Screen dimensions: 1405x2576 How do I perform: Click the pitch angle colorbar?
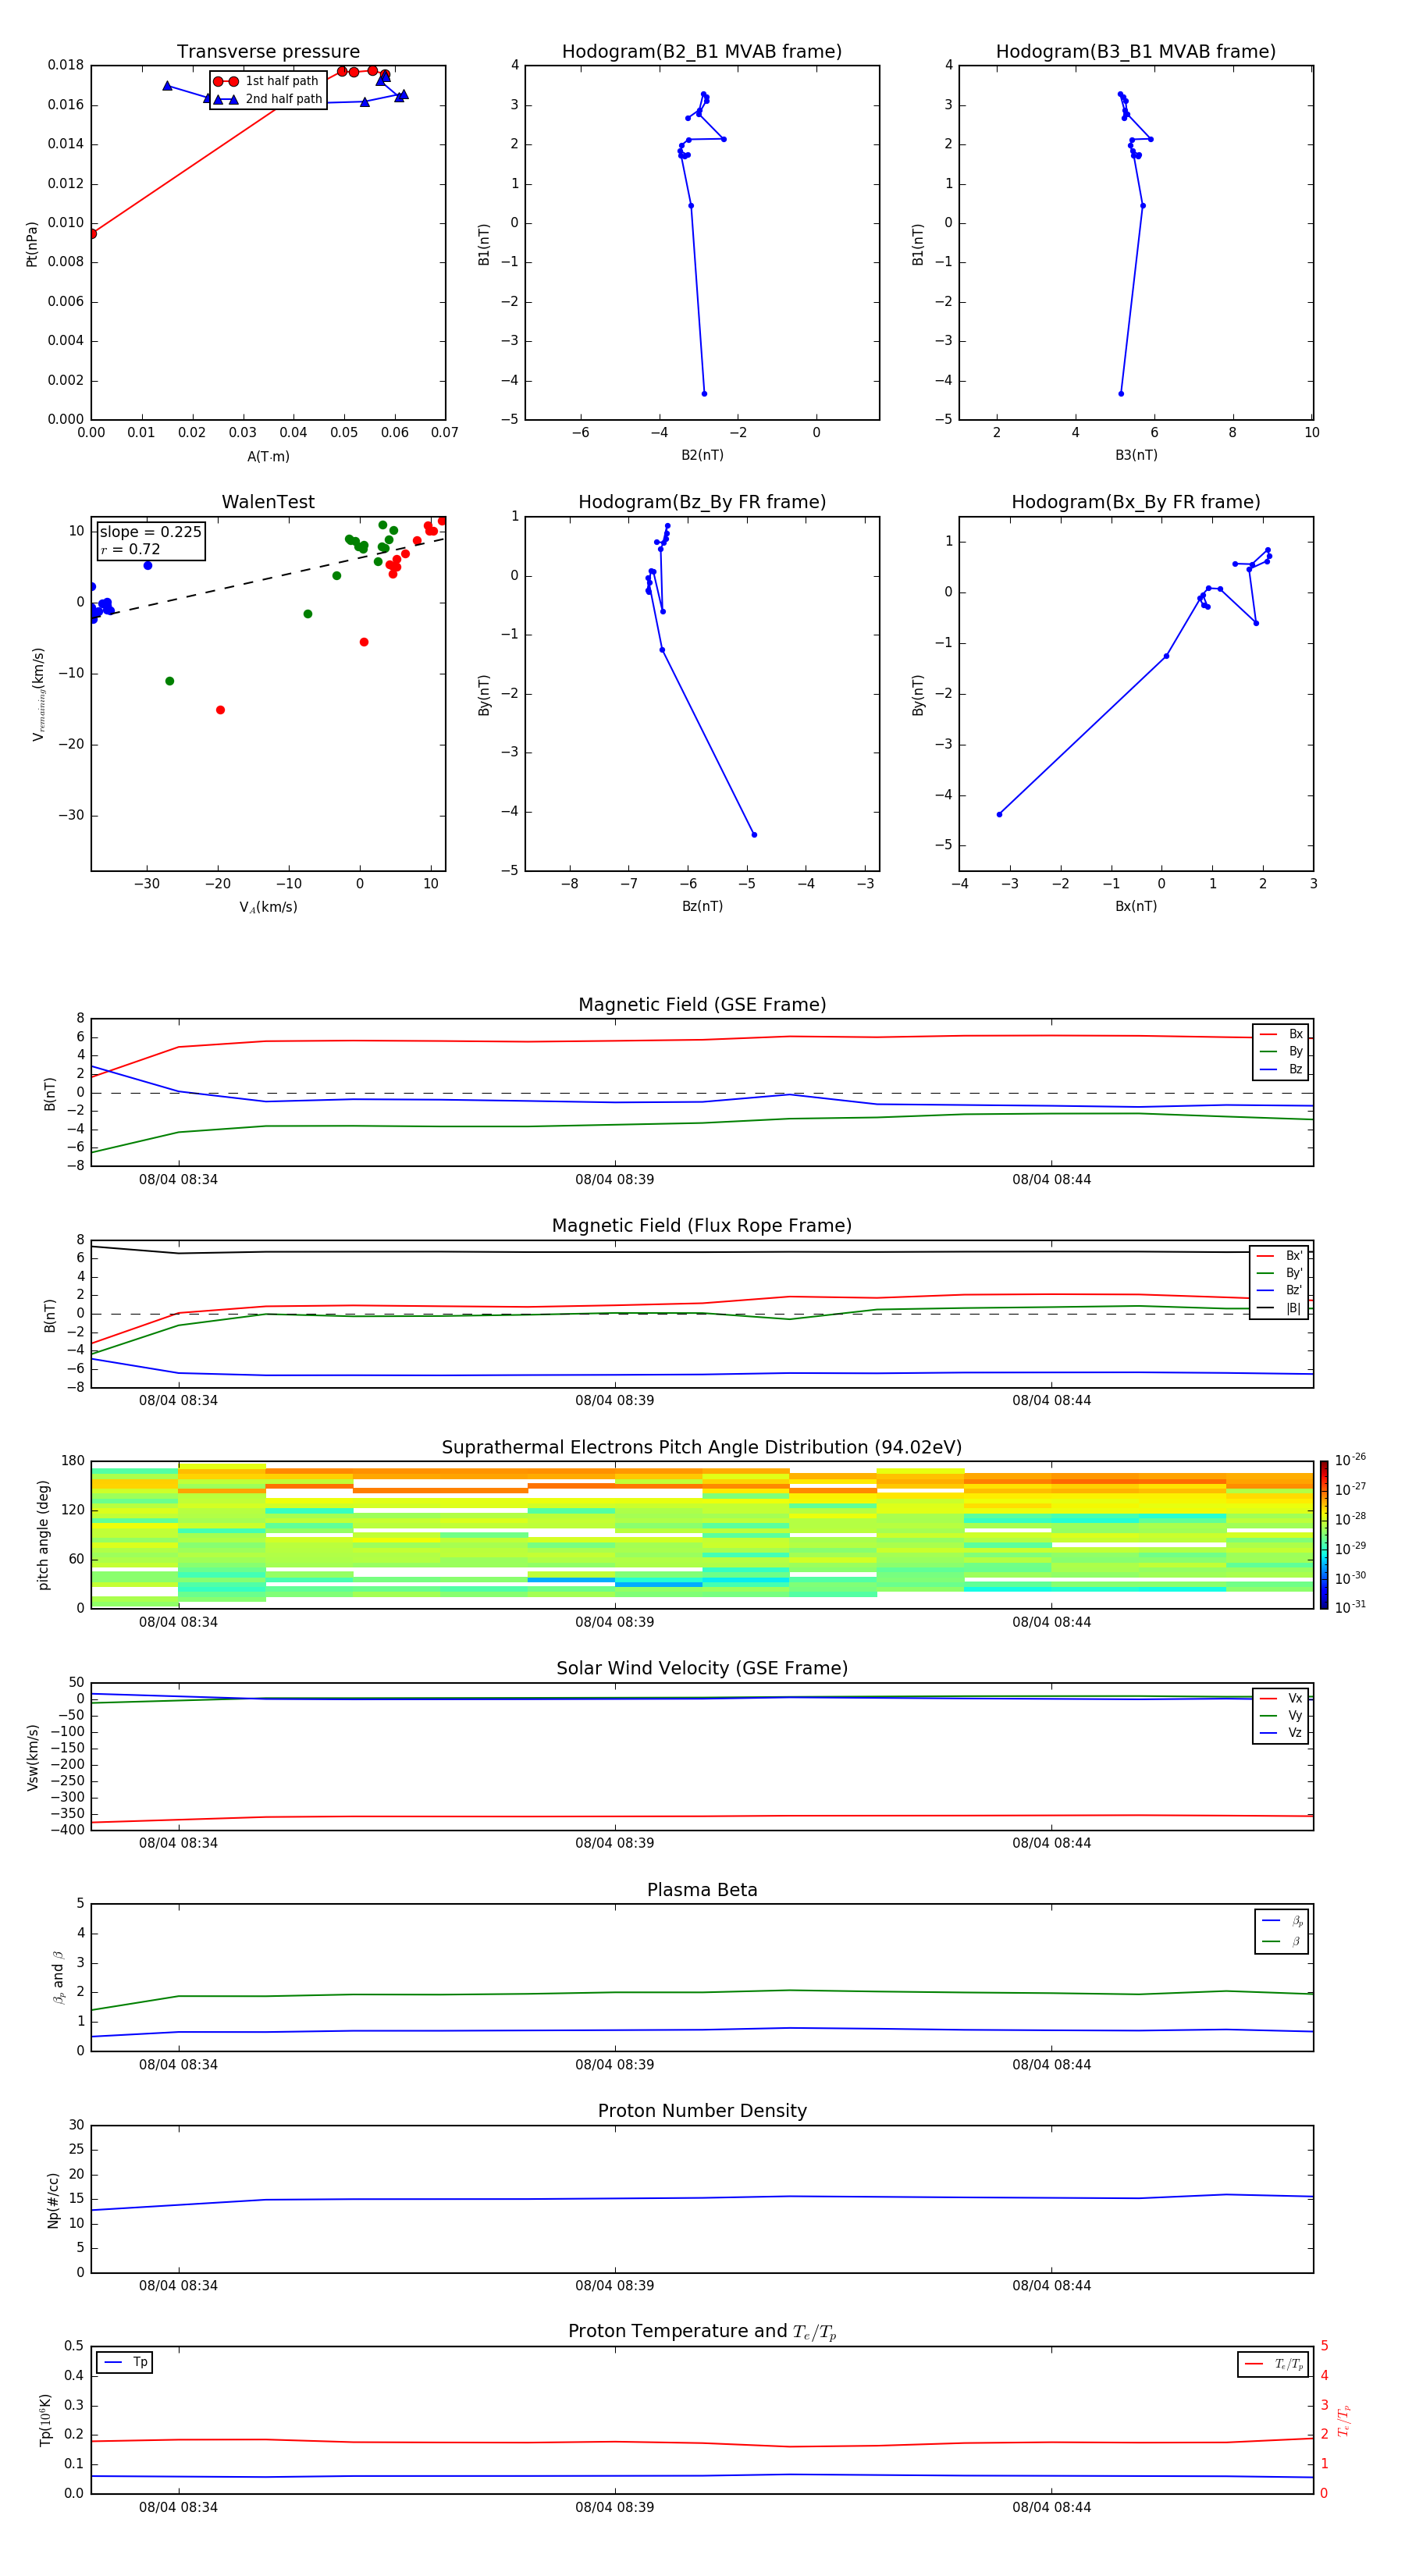(1324, 1535)
